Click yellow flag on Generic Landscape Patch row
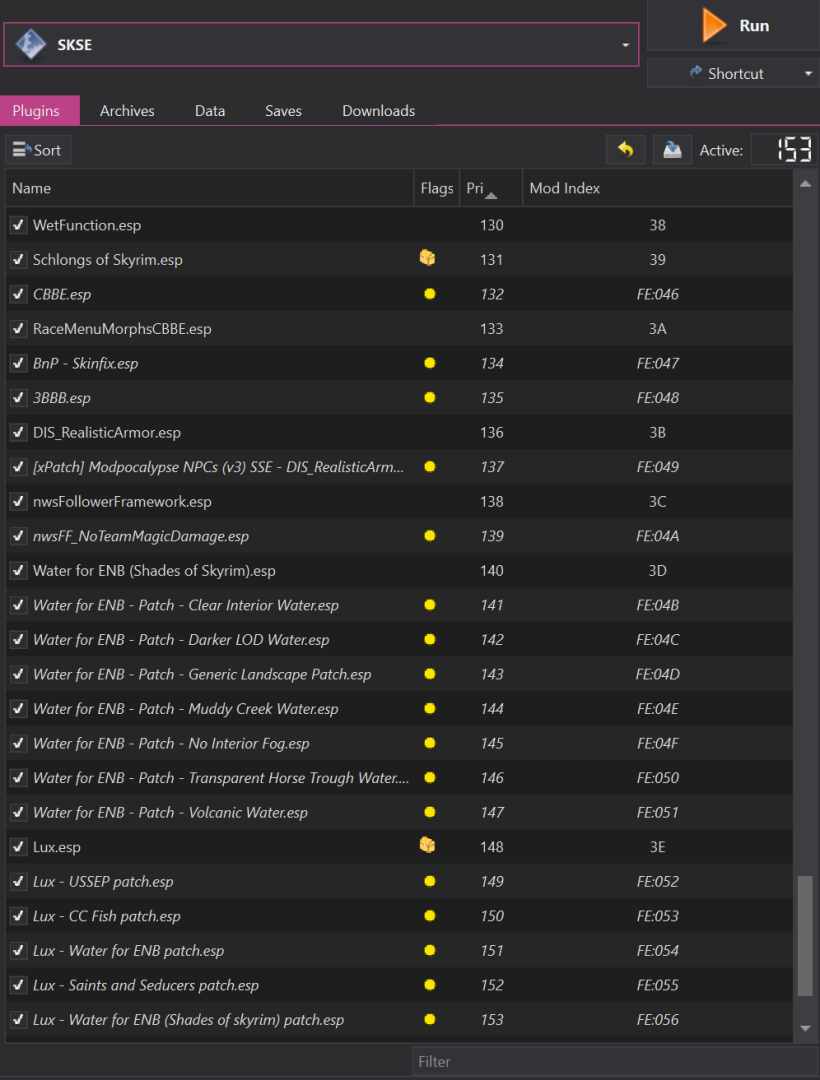 [x=430, y=674]
